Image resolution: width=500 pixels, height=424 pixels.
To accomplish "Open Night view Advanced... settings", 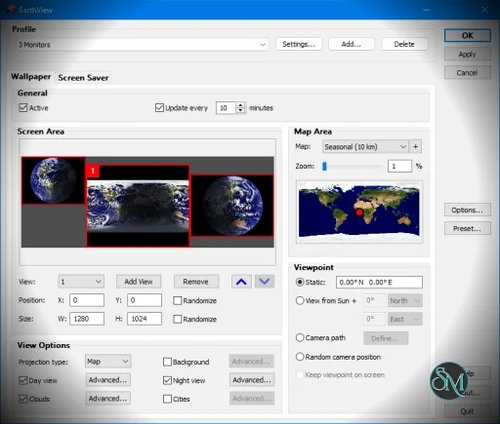I will [252, 380].
